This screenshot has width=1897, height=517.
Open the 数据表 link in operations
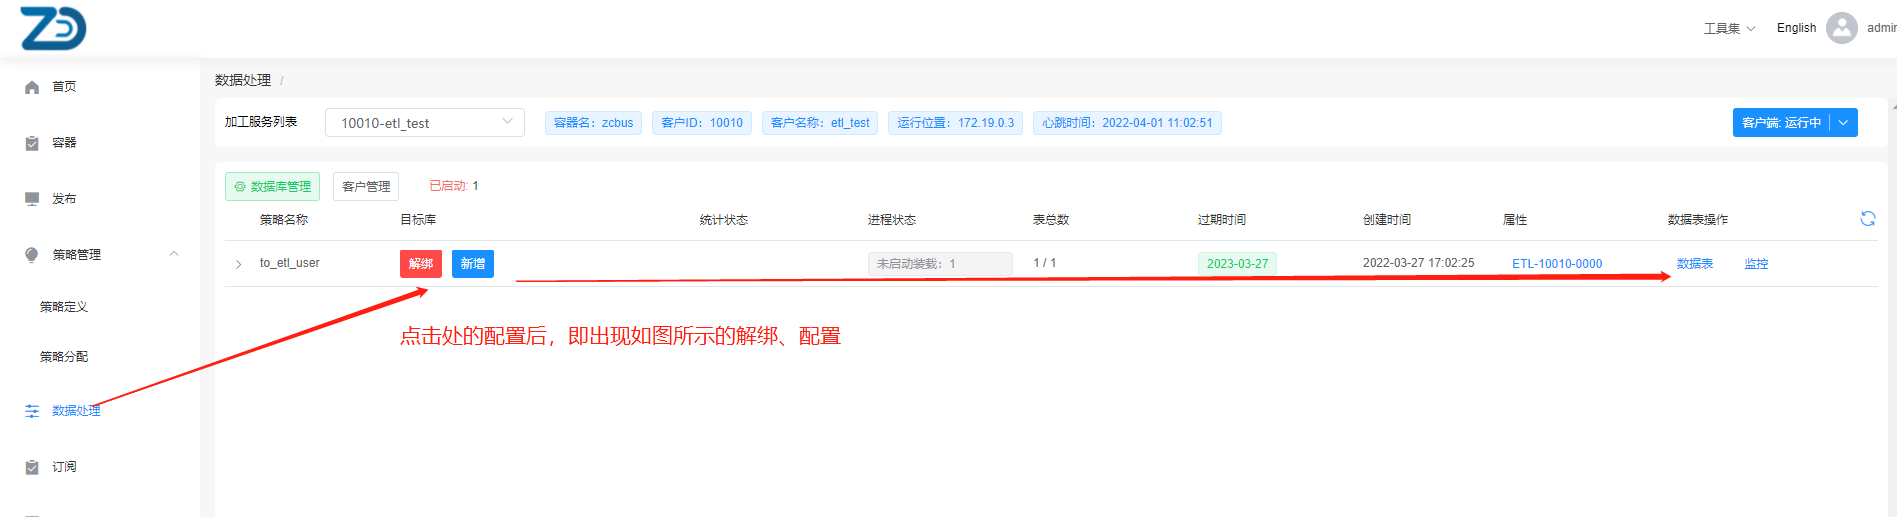pos(1695,264)
